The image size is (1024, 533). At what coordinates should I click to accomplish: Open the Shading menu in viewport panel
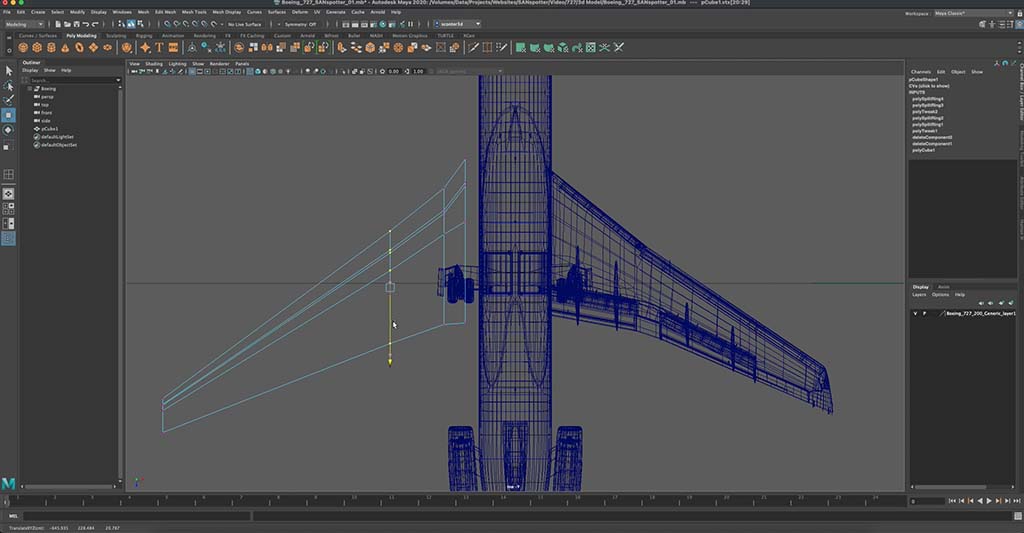tap(153, 63)
